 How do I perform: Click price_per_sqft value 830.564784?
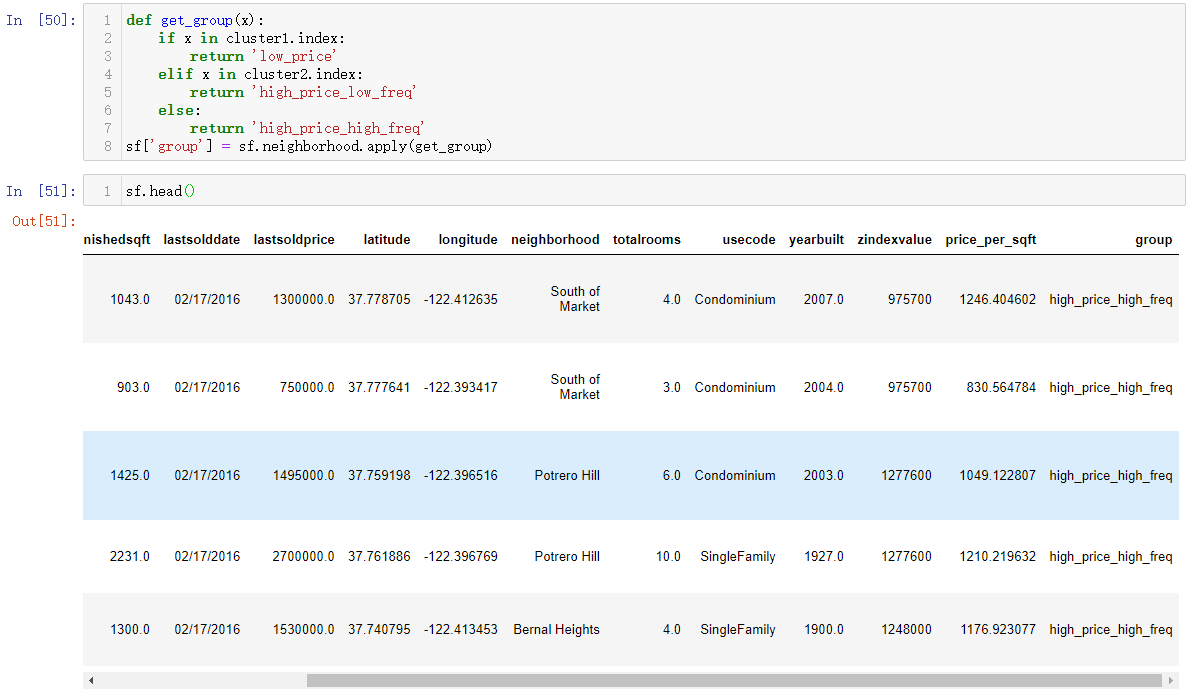pos(1001,388)
